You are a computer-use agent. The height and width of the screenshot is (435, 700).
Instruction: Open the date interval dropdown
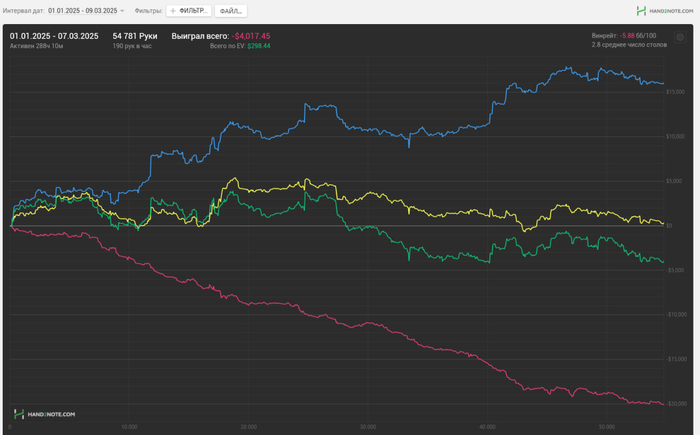pos(87,11)
